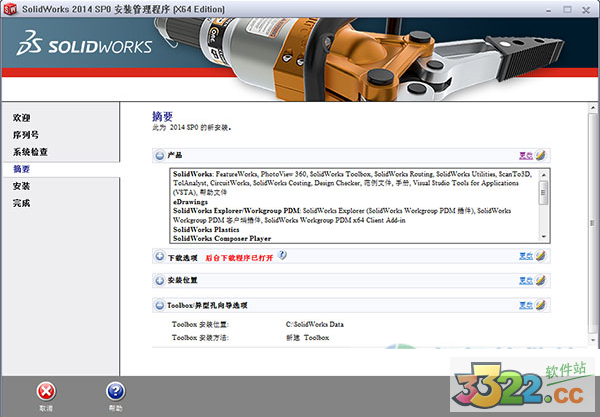Click the red 取消 cancel icon
Image resolution: width=600 pixels, height=417 pixels.
coord(46,391)
